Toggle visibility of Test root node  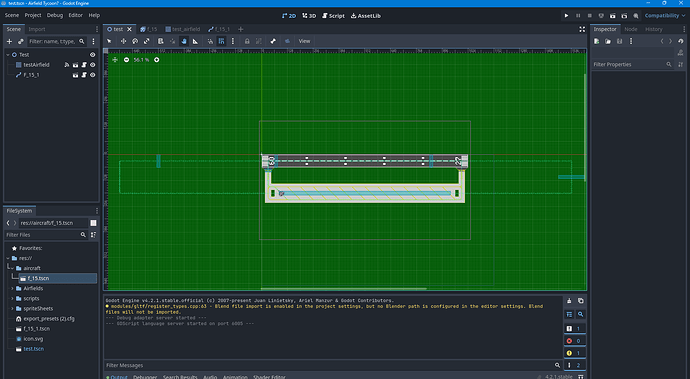point(92,55)
